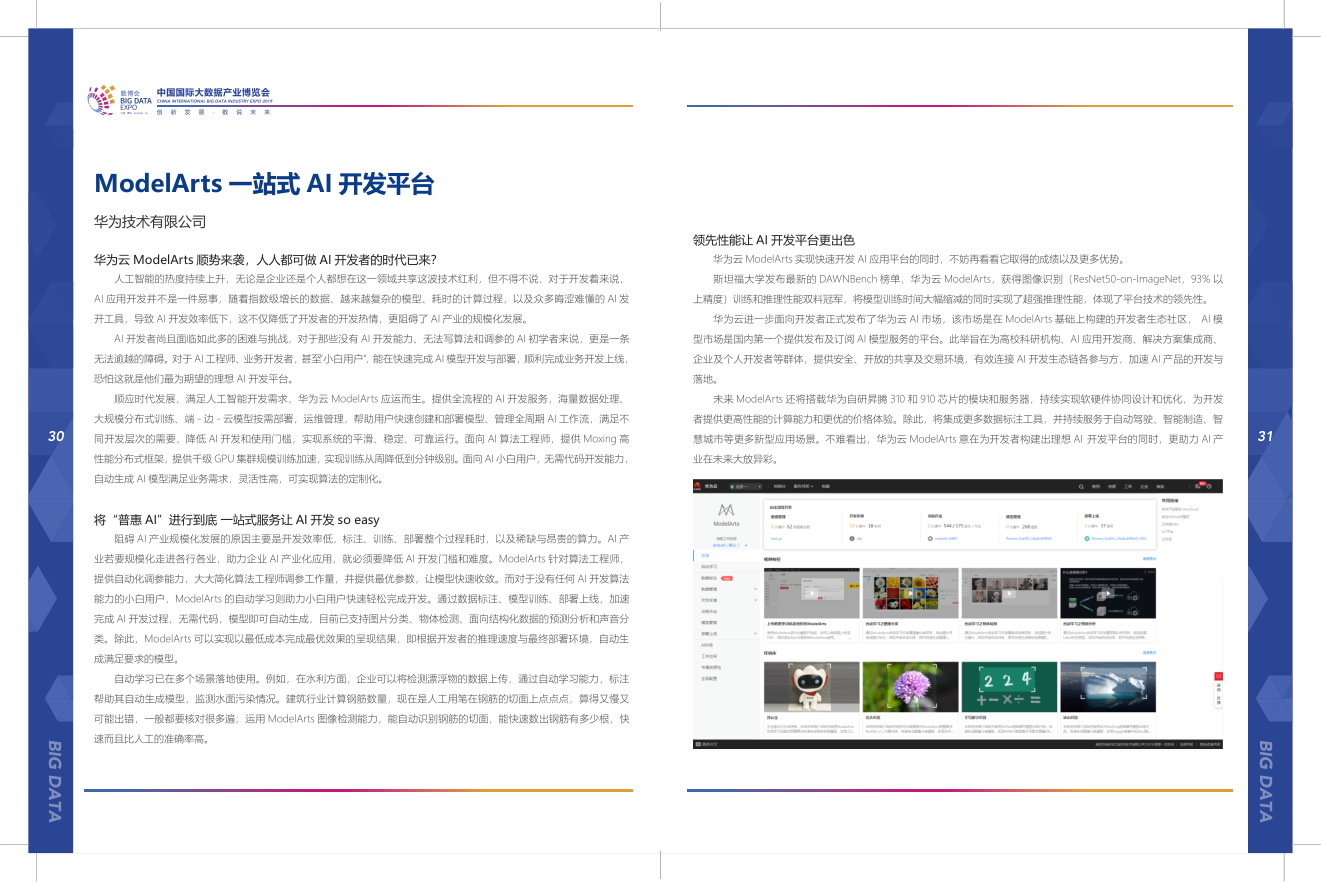Click the ModelArts 一站式 AI 开发平台 title
1321x882 pixels.
click(x=264, y=184)
